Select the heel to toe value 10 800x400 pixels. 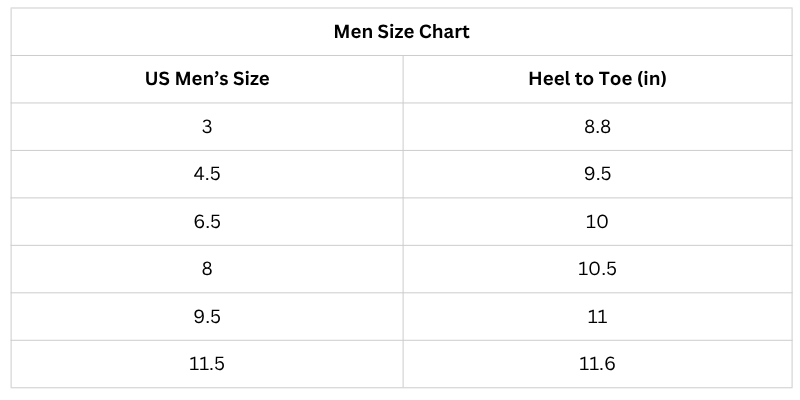point(597,222)
